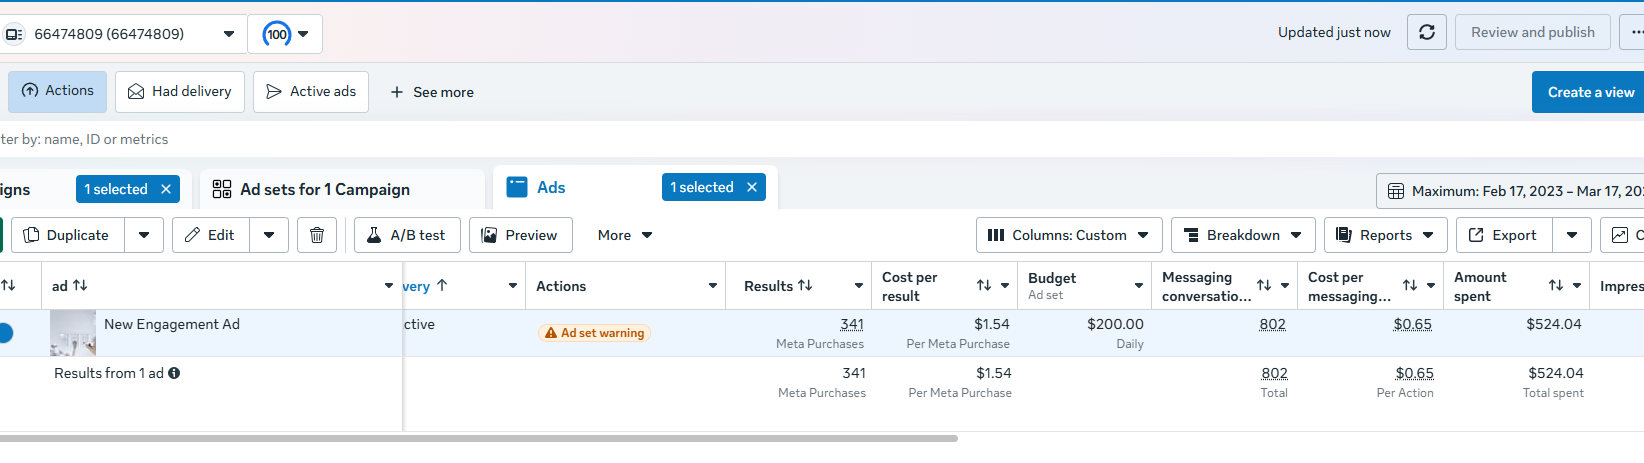The image size is (1644, 463).
Task: Refresh the ads data
Action: pos(1427,32)
